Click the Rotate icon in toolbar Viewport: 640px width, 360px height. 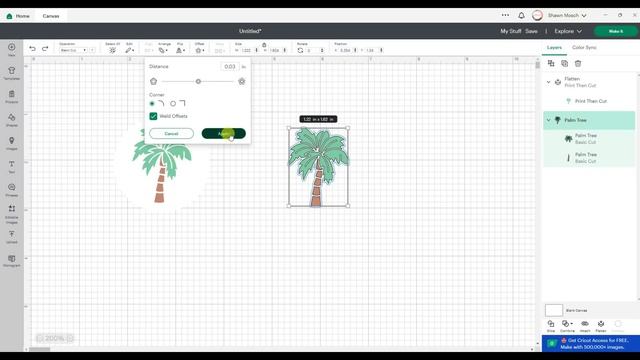300,50
